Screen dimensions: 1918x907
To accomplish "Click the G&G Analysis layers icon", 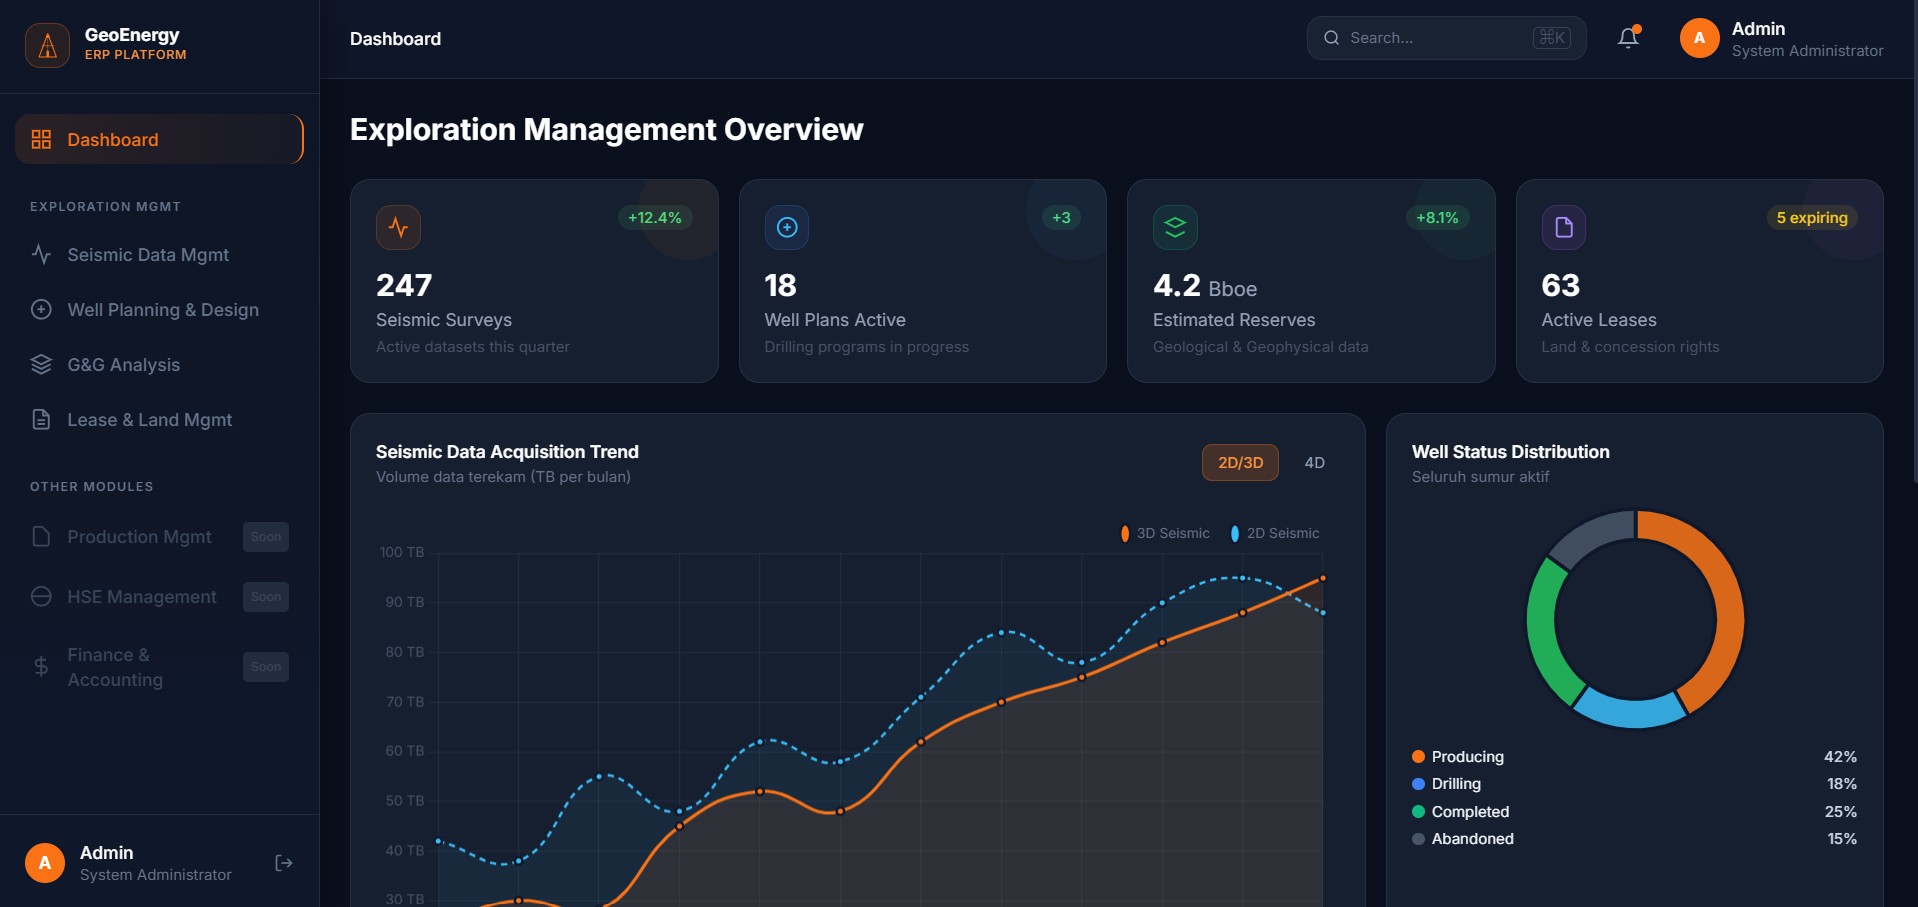I will pos(41,364).
